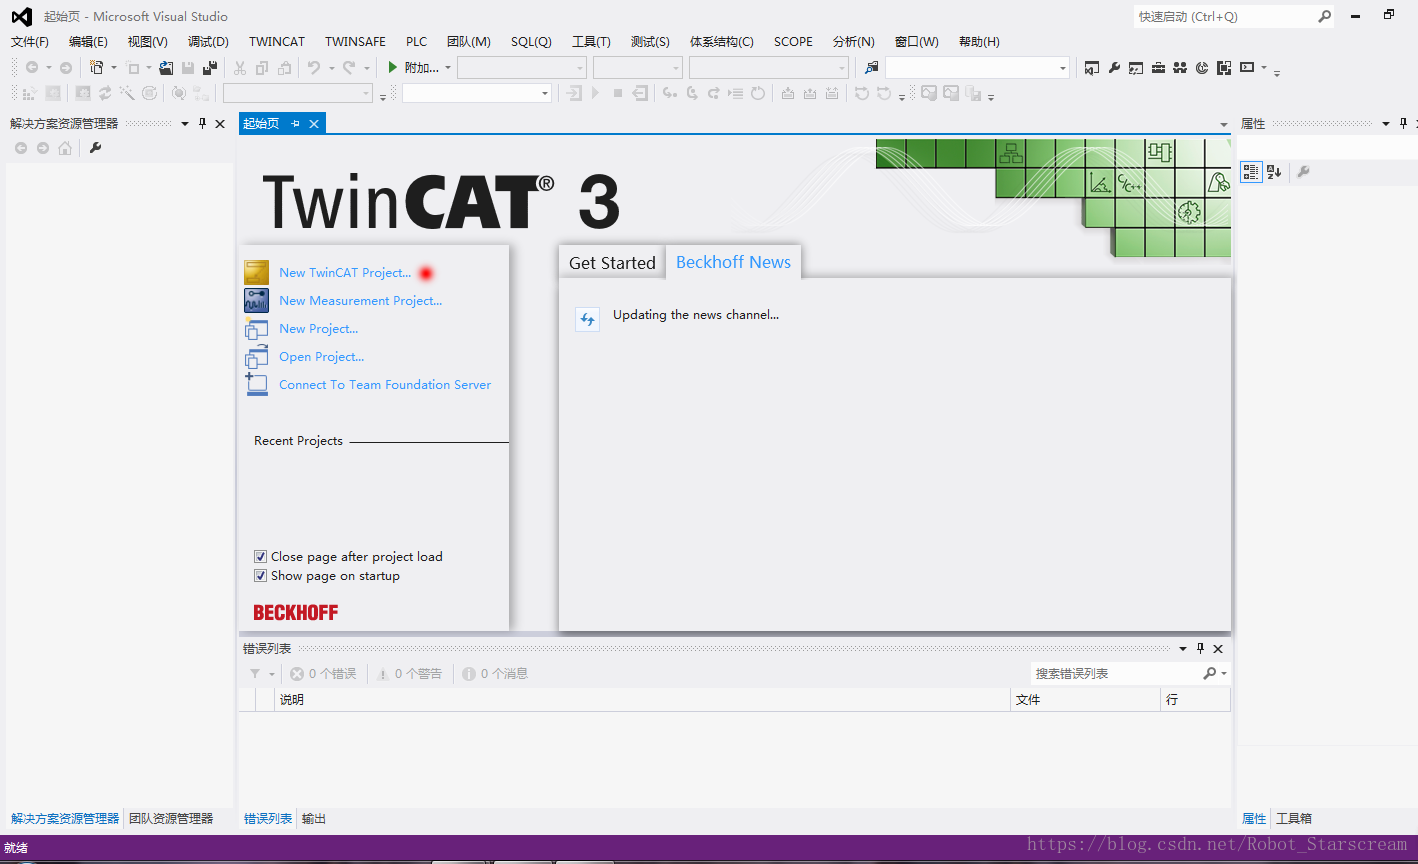Expand the Undo history dropdown arrow
The width and height of the screenshot is (1418, 864).
[x=331, y=68]
